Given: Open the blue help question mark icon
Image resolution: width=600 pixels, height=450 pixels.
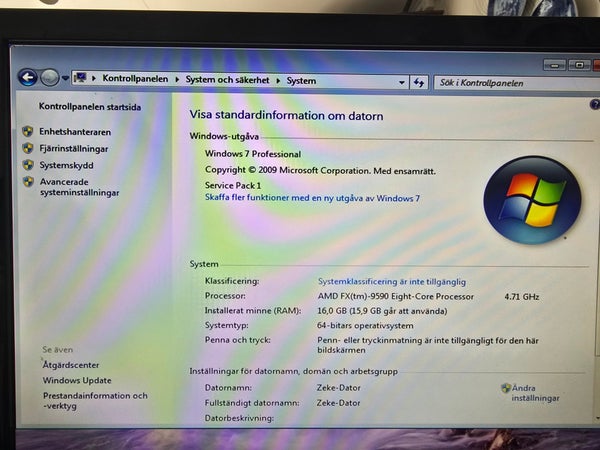Looking at the screenshot, I should click(595, 104).
